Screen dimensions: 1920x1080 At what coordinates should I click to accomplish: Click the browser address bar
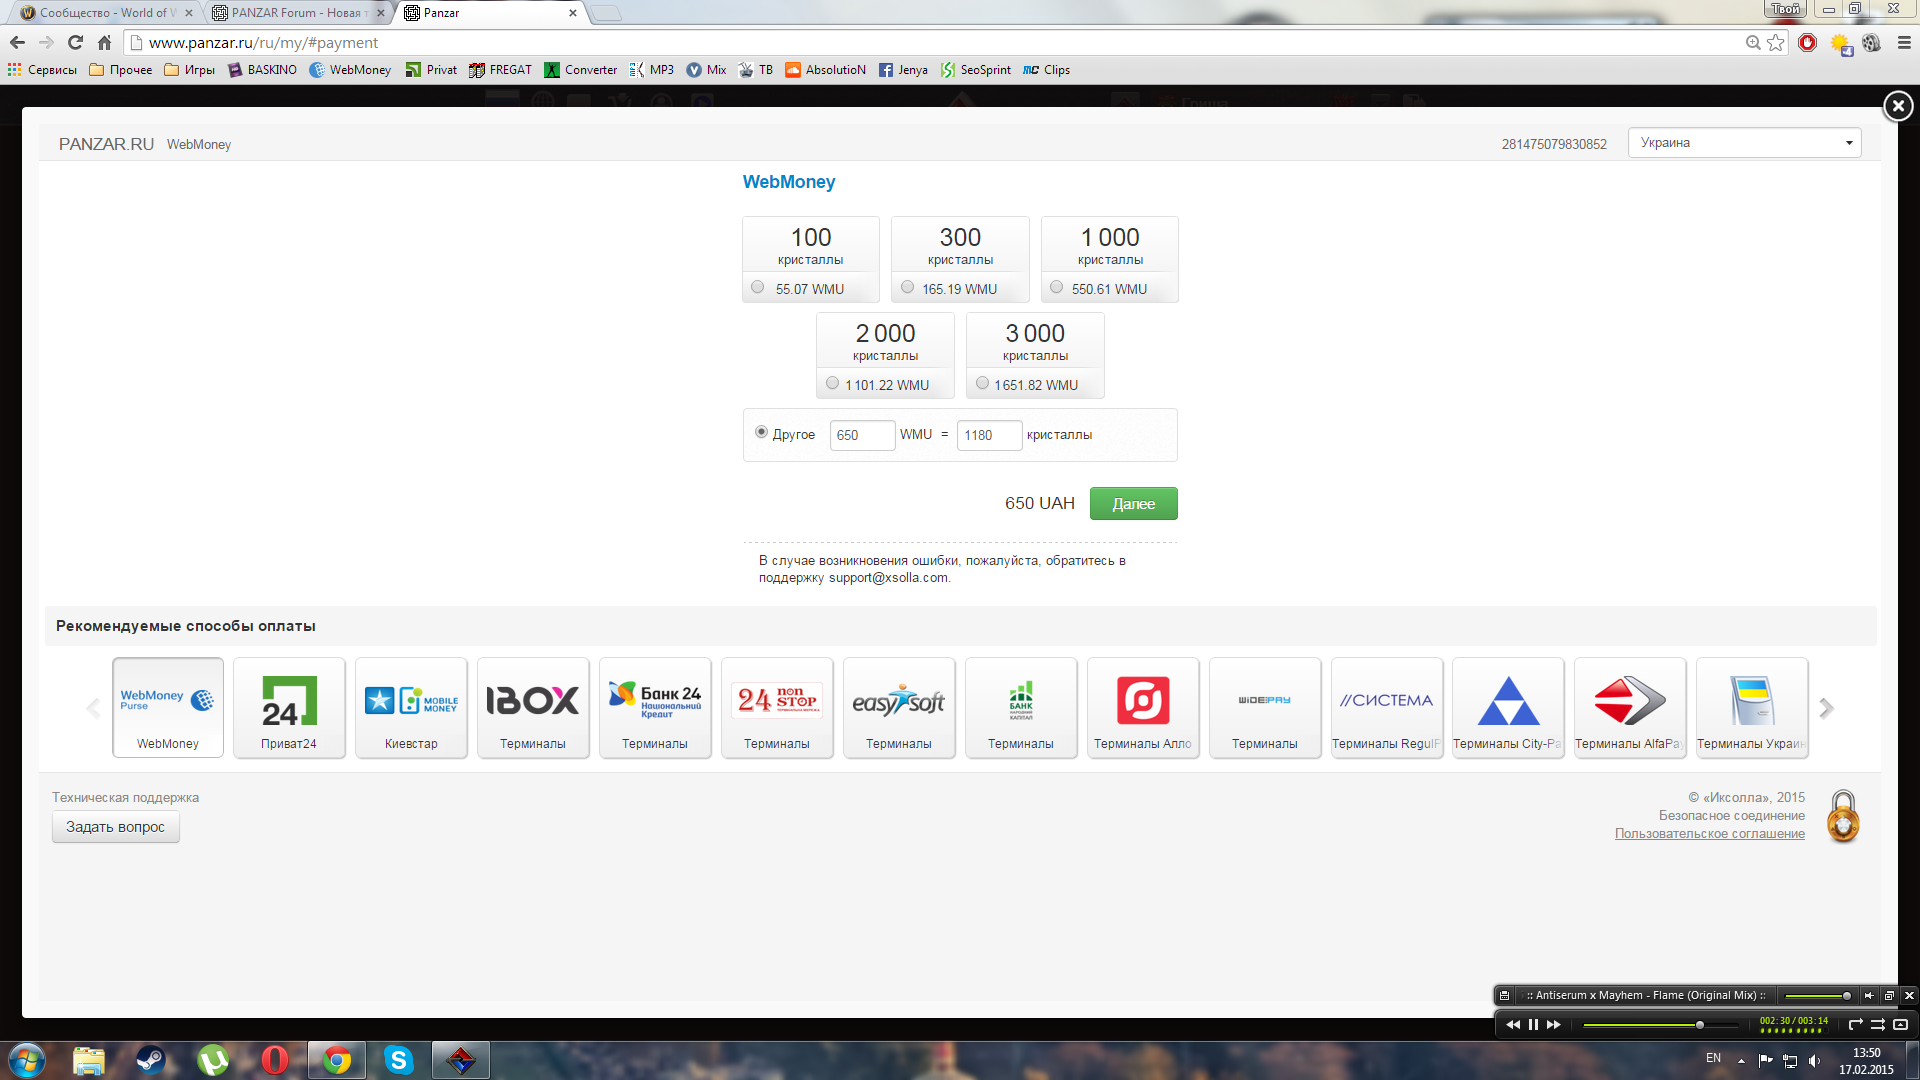coord(940,42)
